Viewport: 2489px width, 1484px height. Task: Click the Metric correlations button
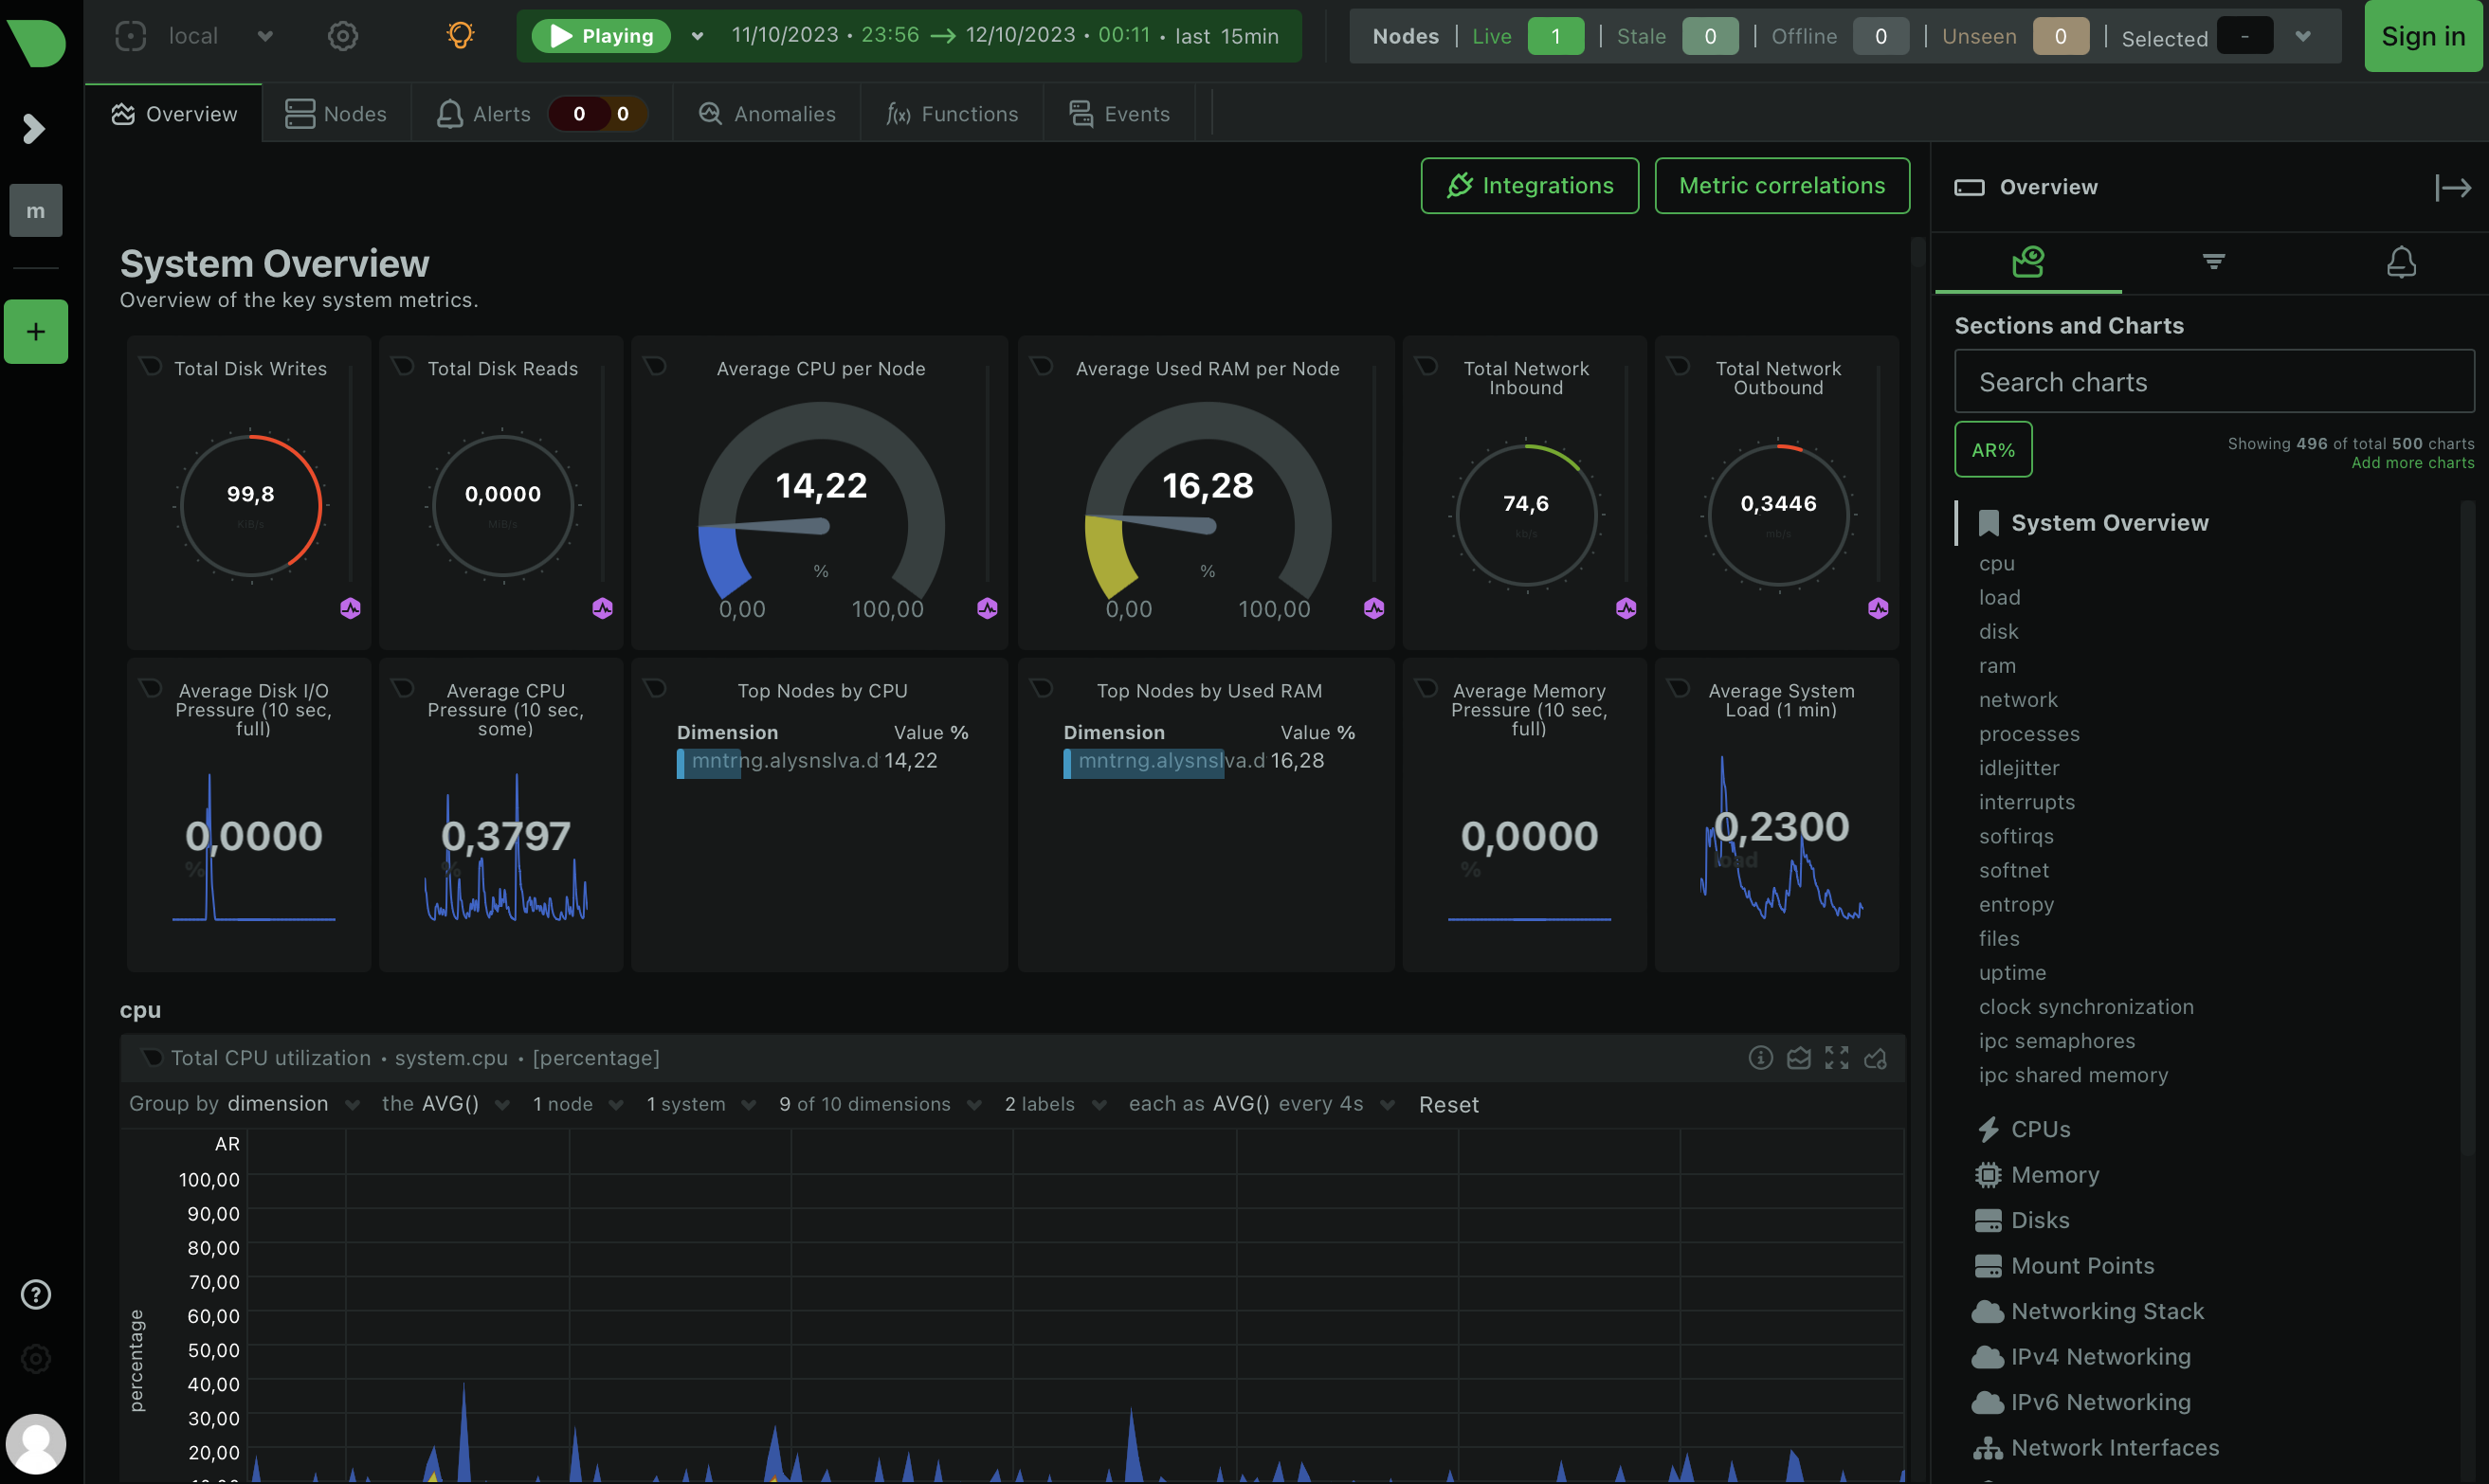point(1781,186)
